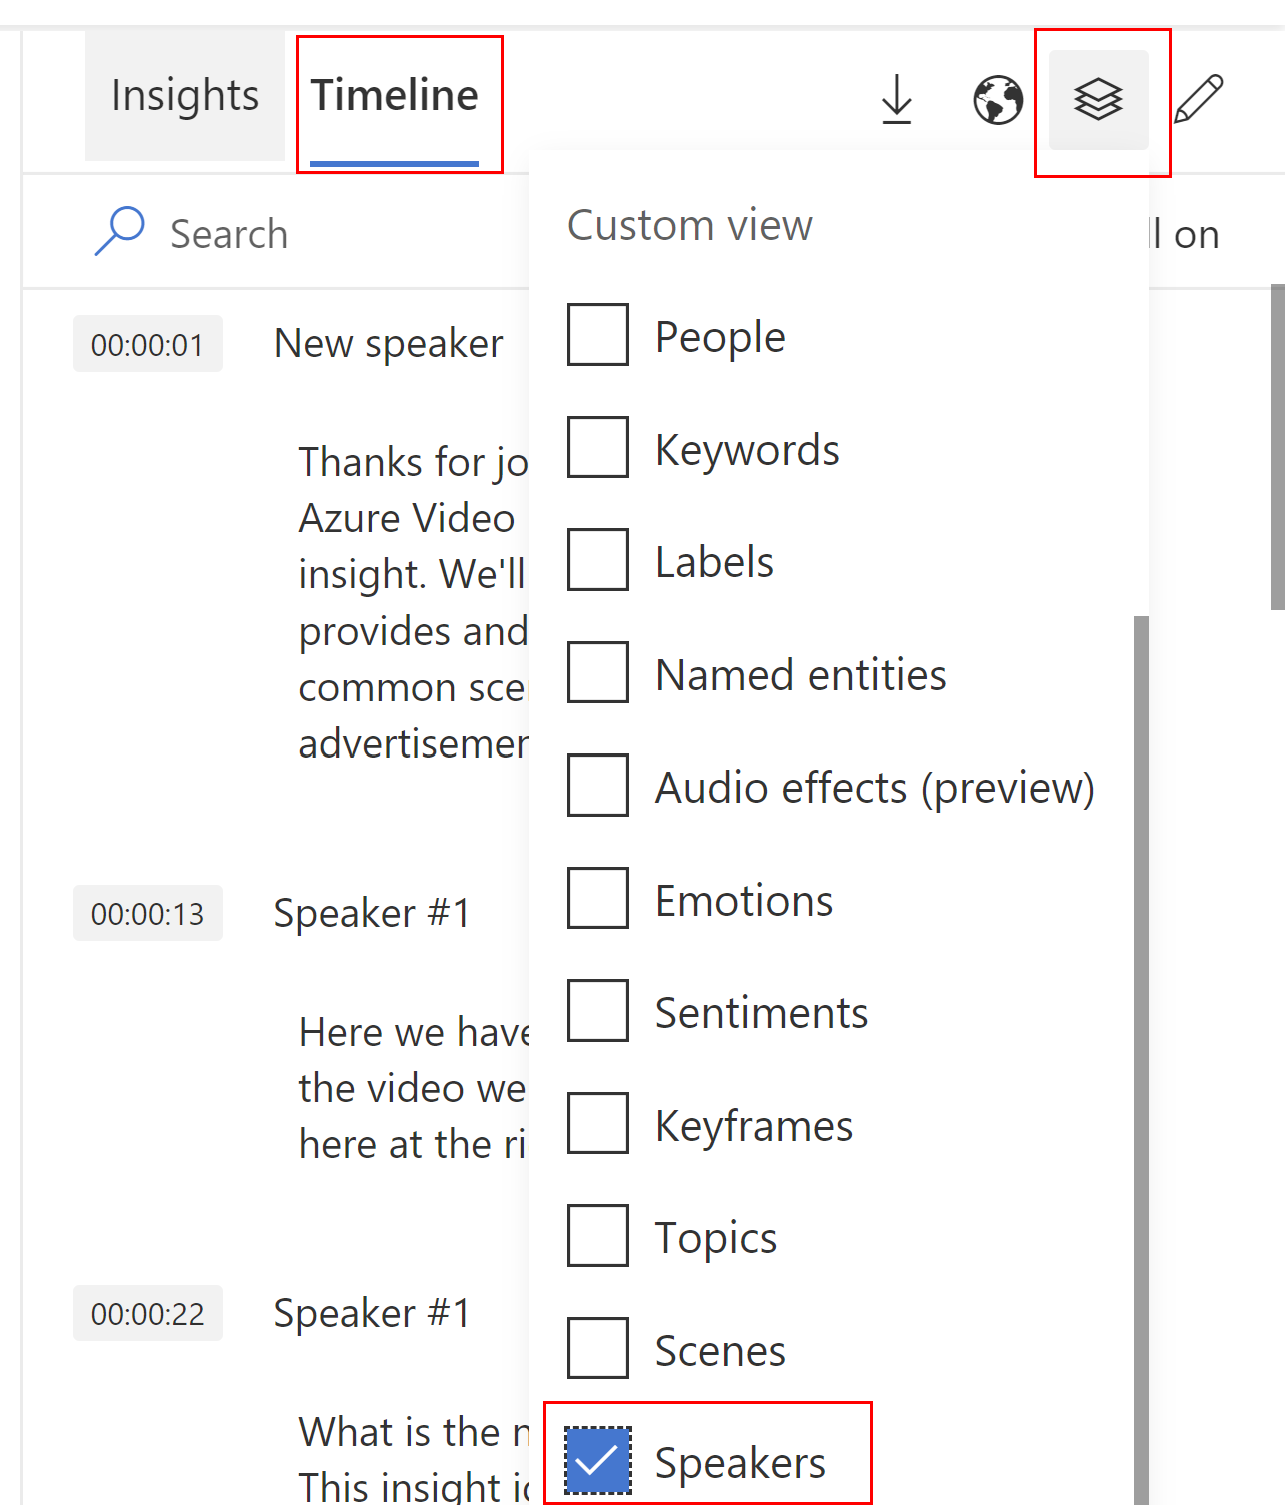Jump to timestamp 00:00:13
This screenshot has height=1505, width=1285.
148,913
